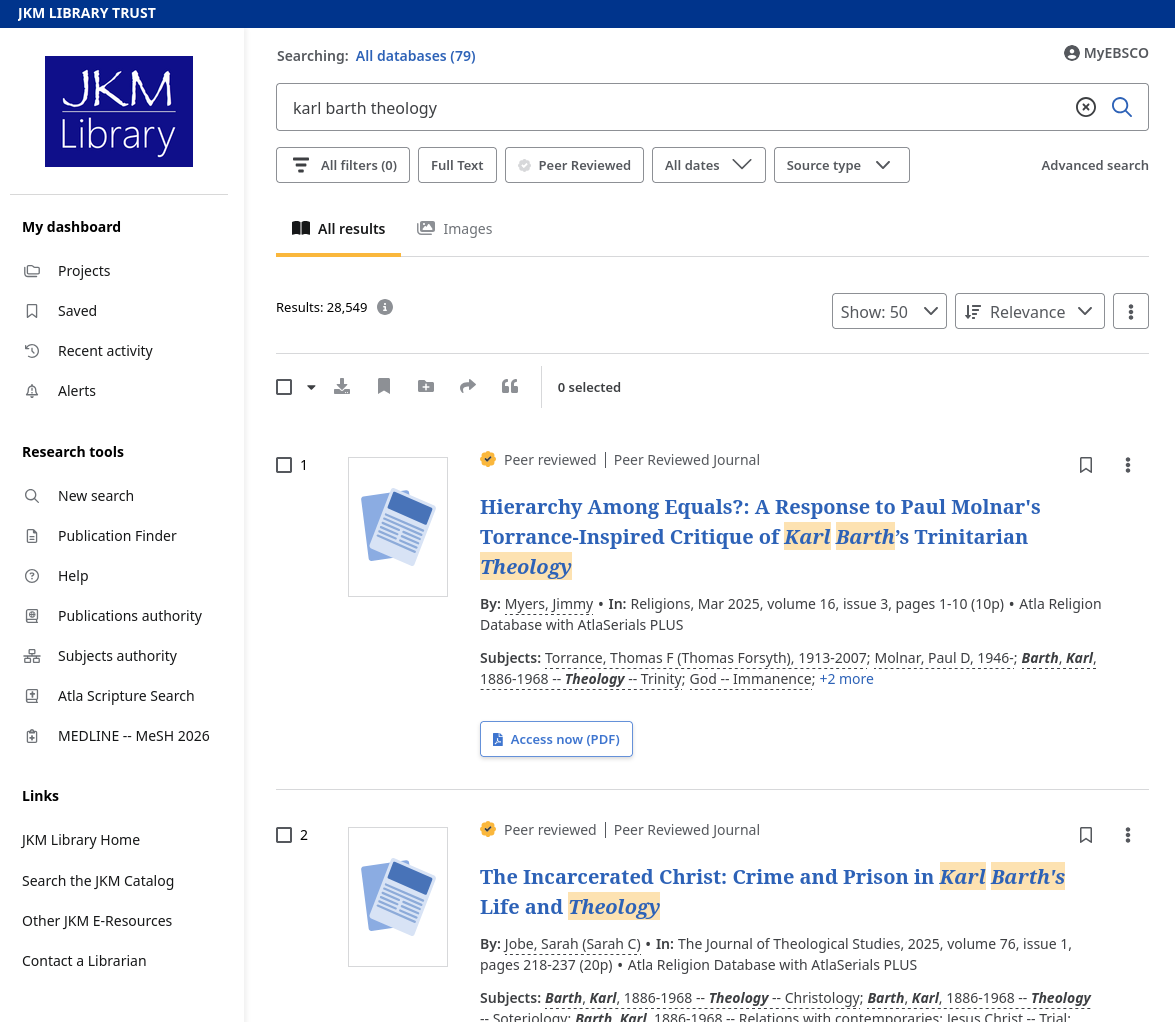Open the Relevance sort dropdown
This screenshot has height=1022, width=1175.
tap(1029, 311)
